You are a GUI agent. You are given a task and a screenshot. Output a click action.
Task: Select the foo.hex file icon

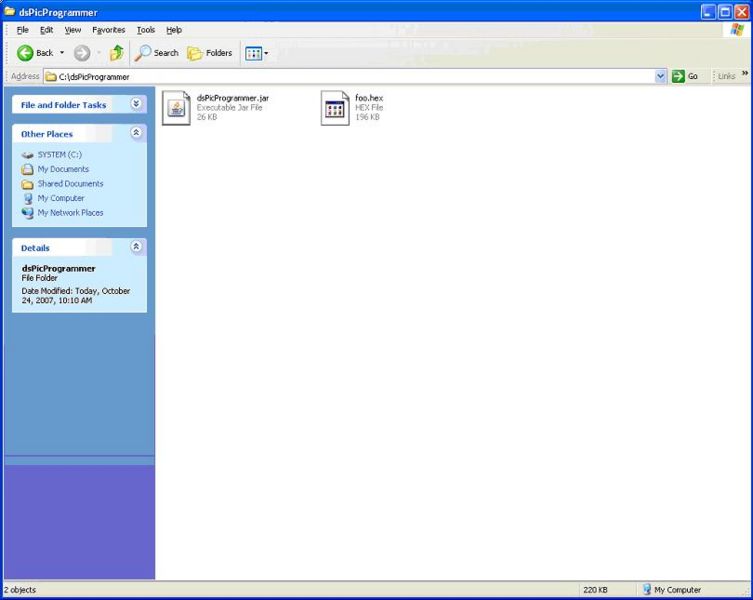coord(335,108)
